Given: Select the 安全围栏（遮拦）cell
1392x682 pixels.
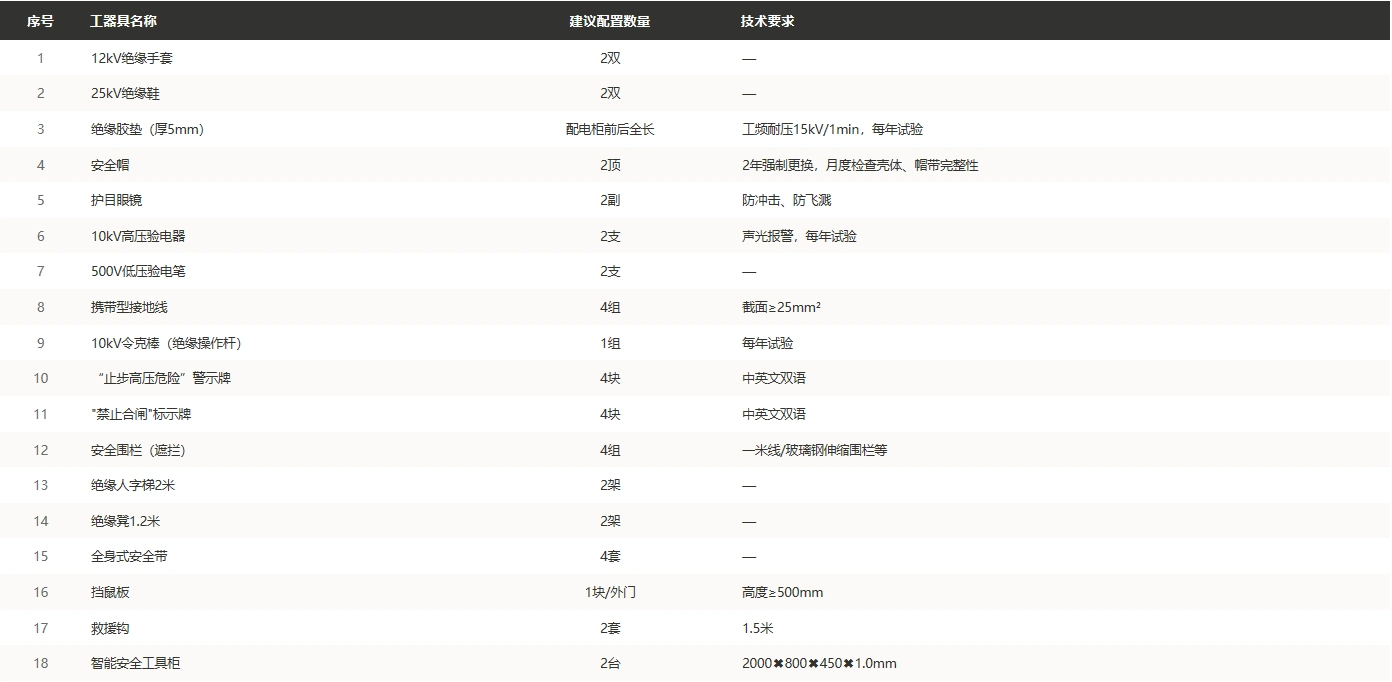Looking at the screenshot, I should pyautogui.click(x=138, y=450).
